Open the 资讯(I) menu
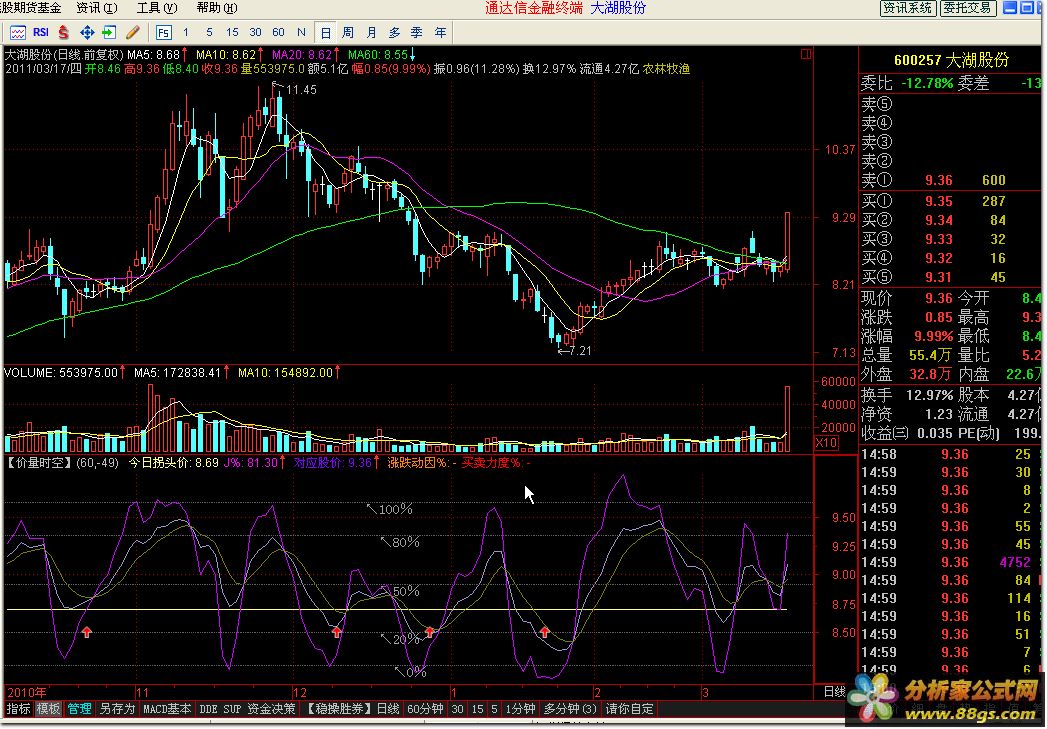The width and height of the screenshot is (1047, 729). coord(97,8)
